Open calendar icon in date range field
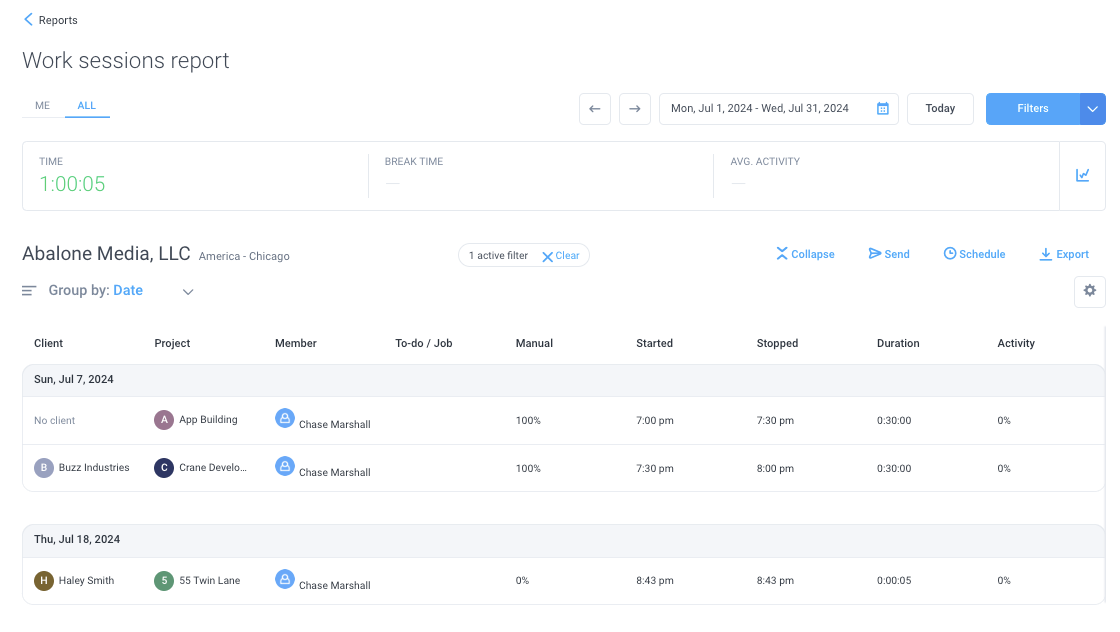1120x632 pixels. pyautogui.click(x=883, y=109)
